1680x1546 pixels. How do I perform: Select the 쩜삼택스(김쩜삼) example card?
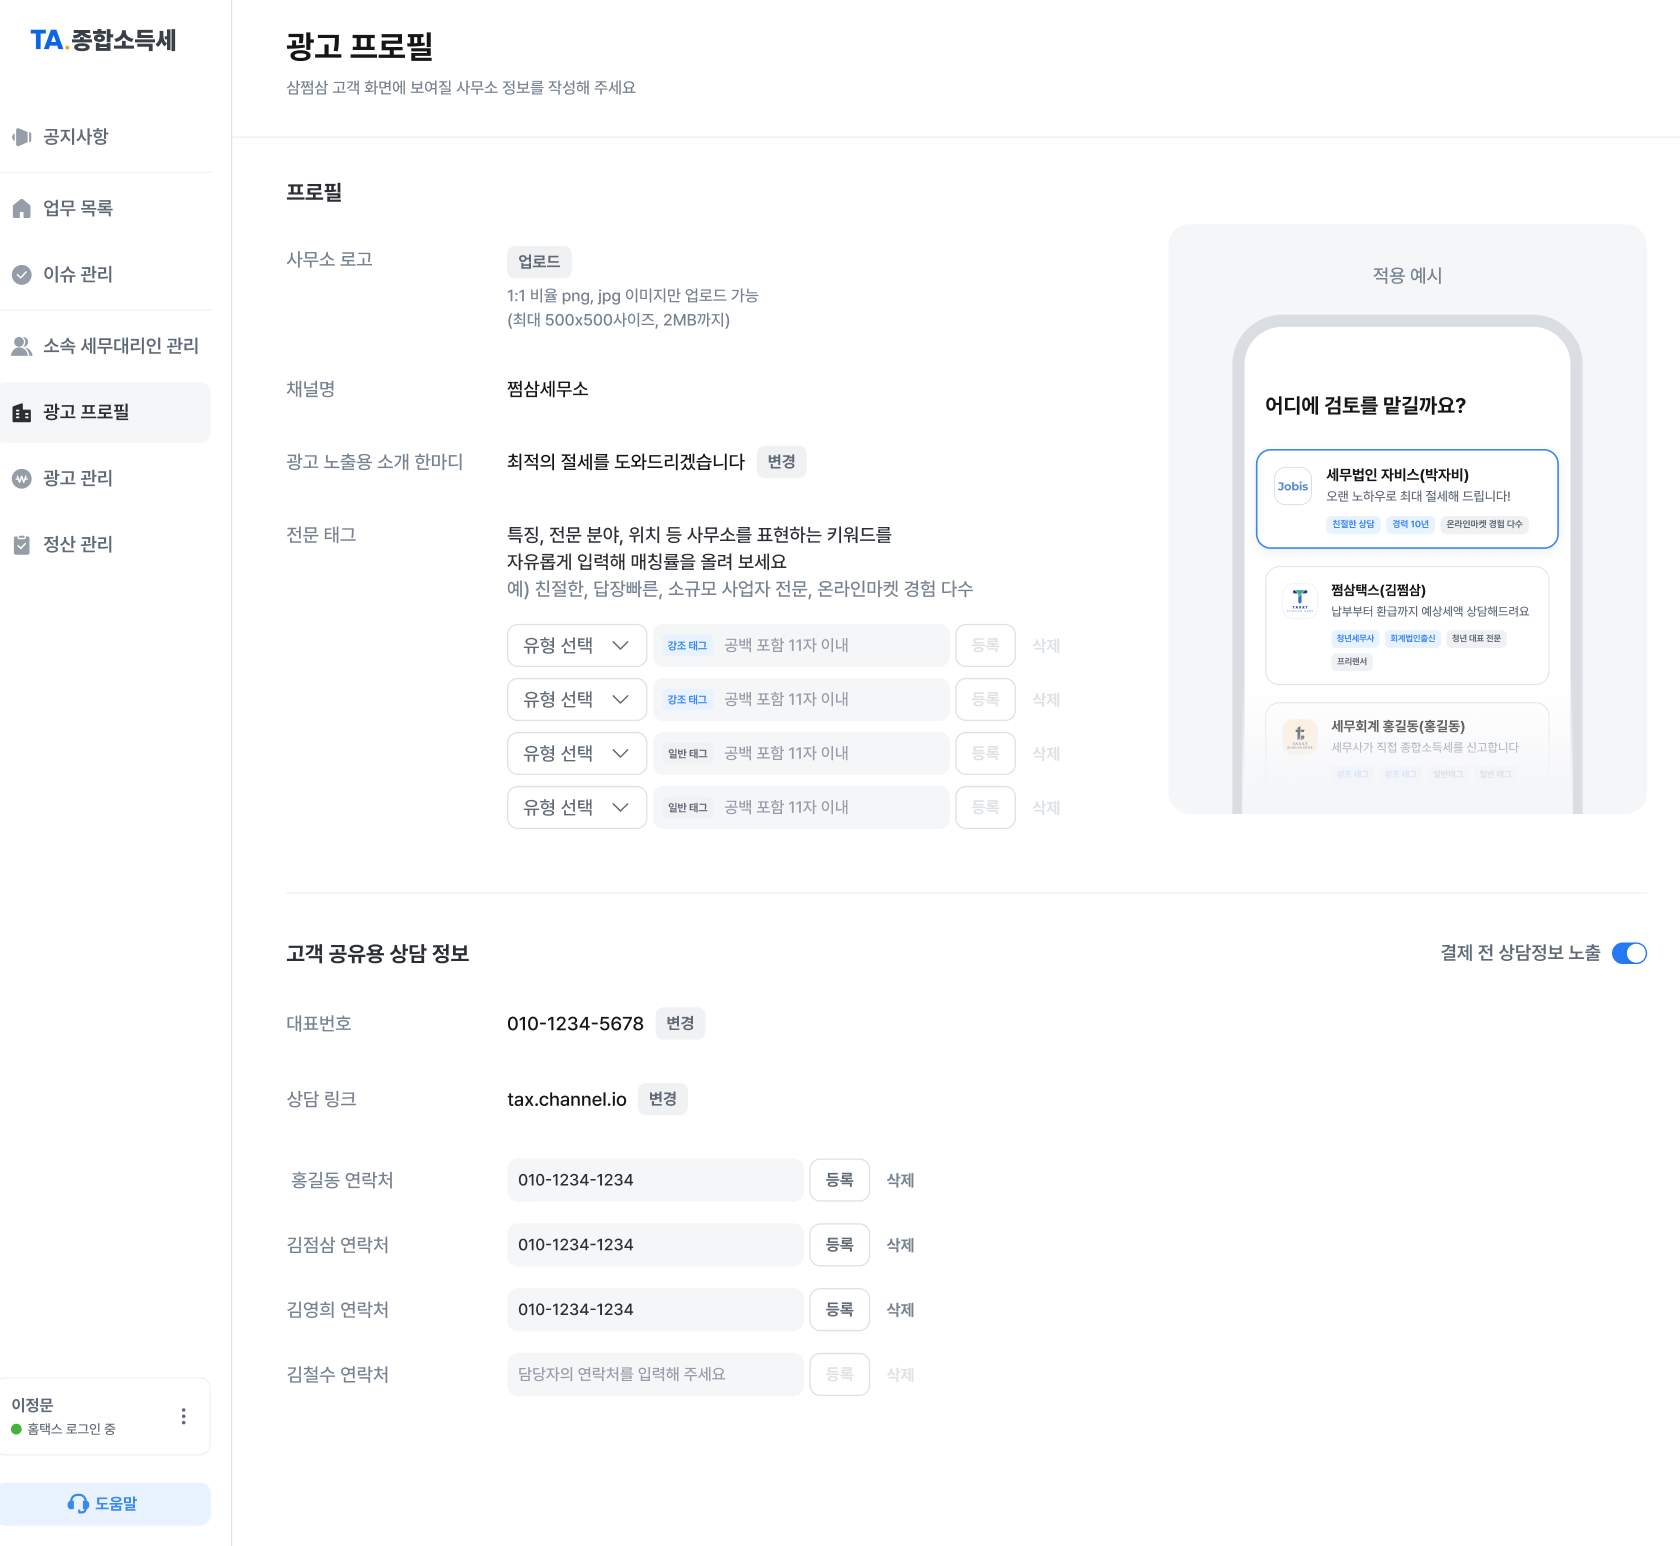(x=1407, y=626)
